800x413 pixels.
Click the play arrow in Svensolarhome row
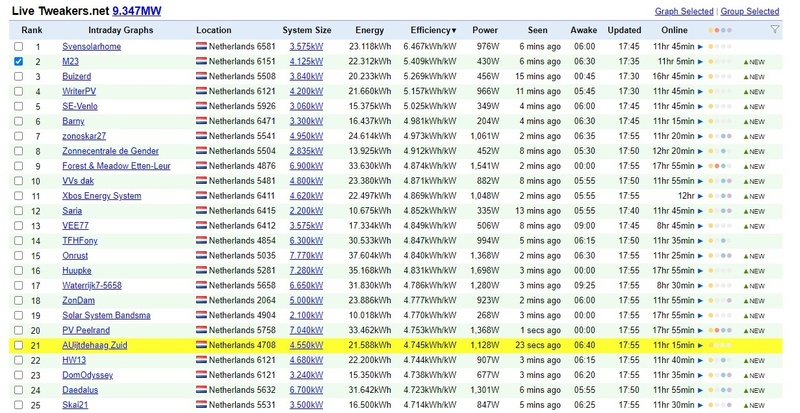pos(701,46)
